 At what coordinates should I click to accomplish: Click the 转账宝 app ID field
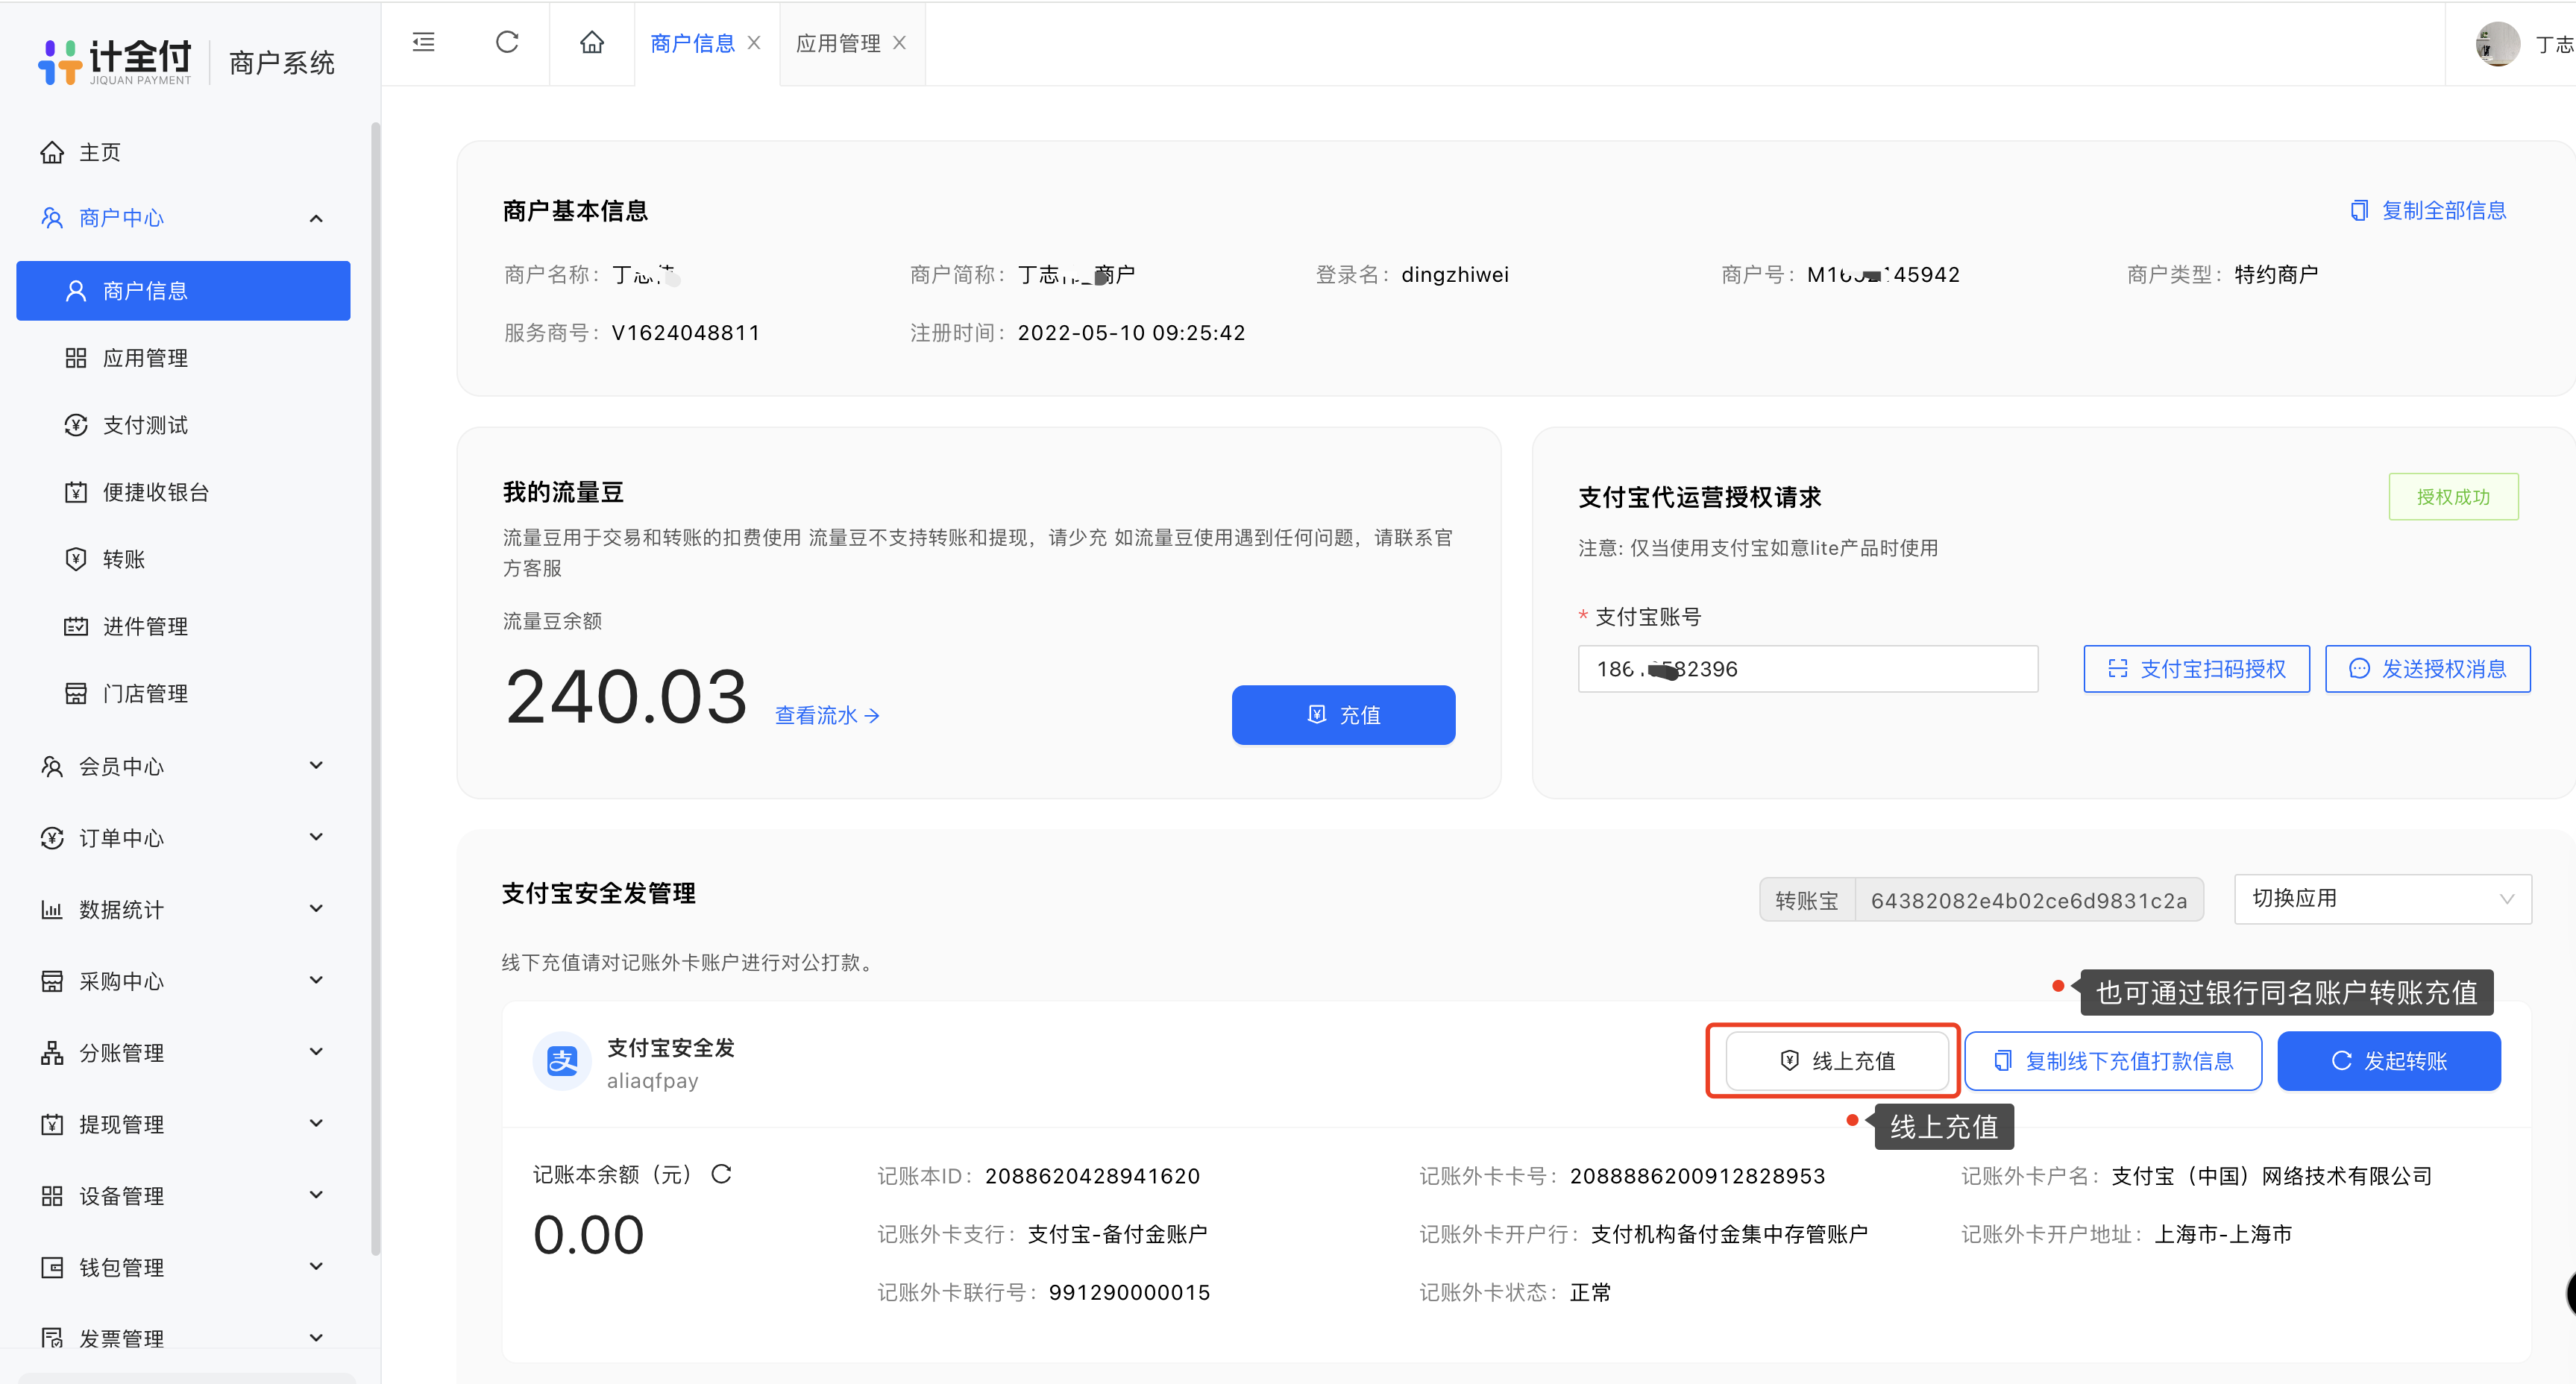(2028, 900)
